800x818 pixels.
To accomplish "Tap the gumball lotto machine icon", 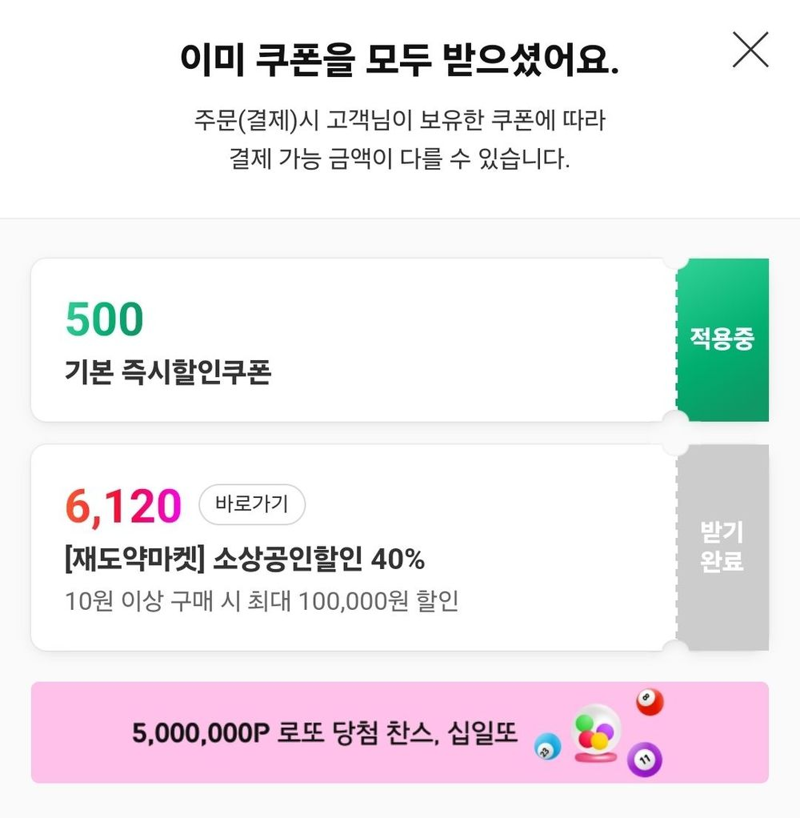I will 596,733.
